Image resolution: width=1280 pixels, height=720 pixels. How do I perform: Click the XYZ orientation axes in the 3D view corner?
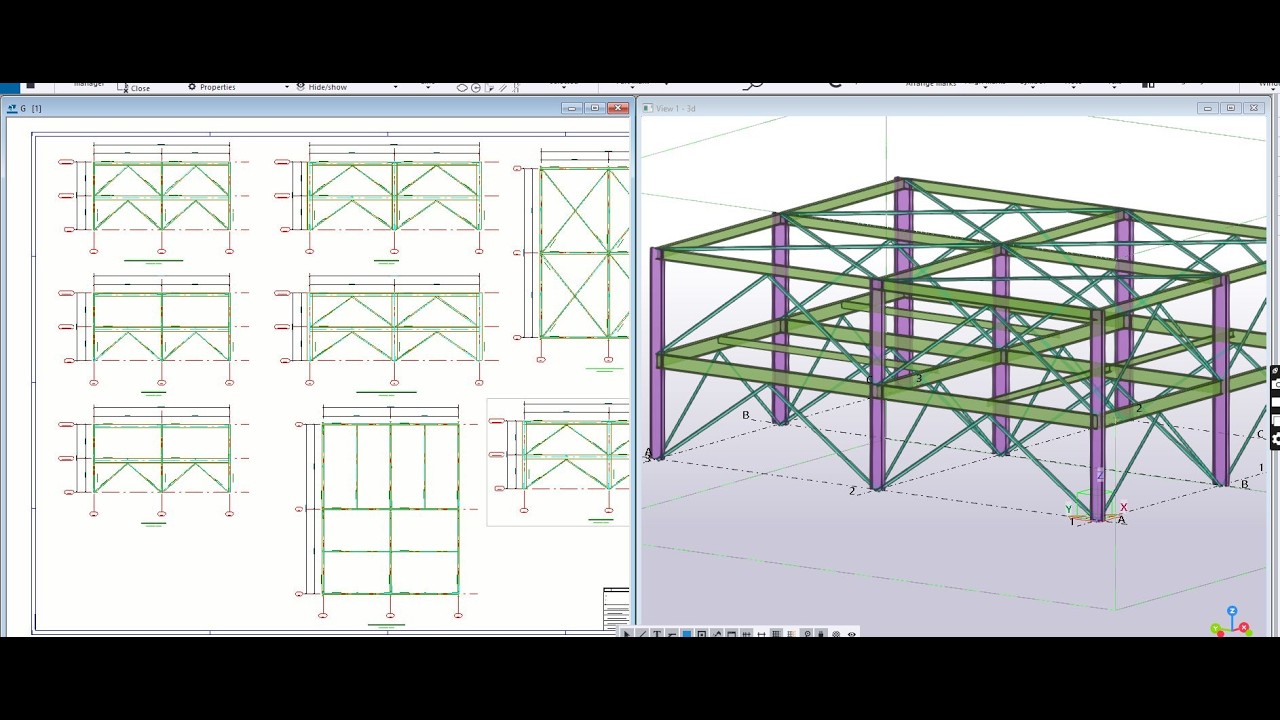coord(1231,622)
